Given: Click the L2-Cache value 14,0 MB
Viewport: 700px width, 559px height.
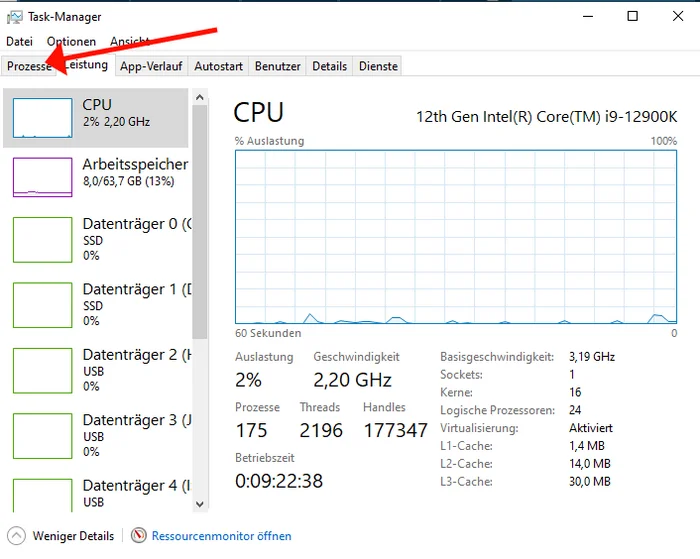Looking at the screenshot, I should coord(590,463).
